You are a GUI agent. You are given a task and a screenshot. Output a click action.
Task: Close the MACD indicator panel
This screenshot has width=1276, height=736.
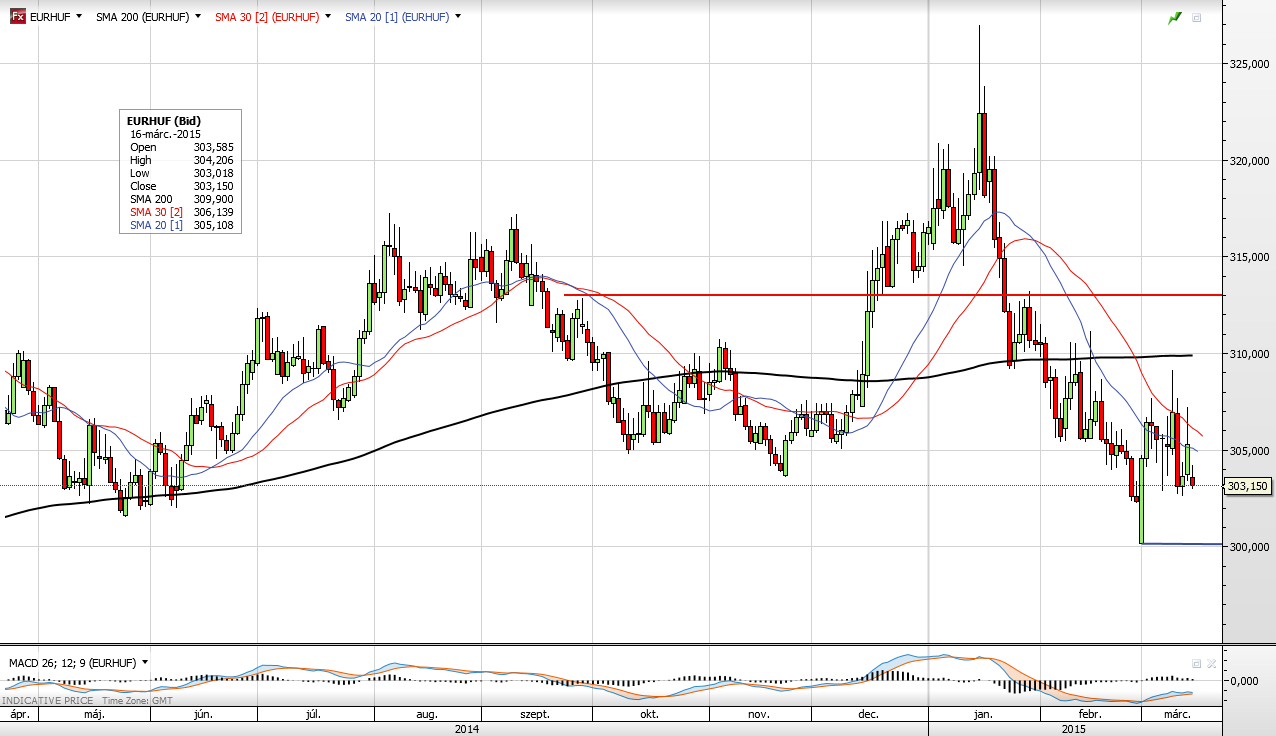[x=1211, y=662]
